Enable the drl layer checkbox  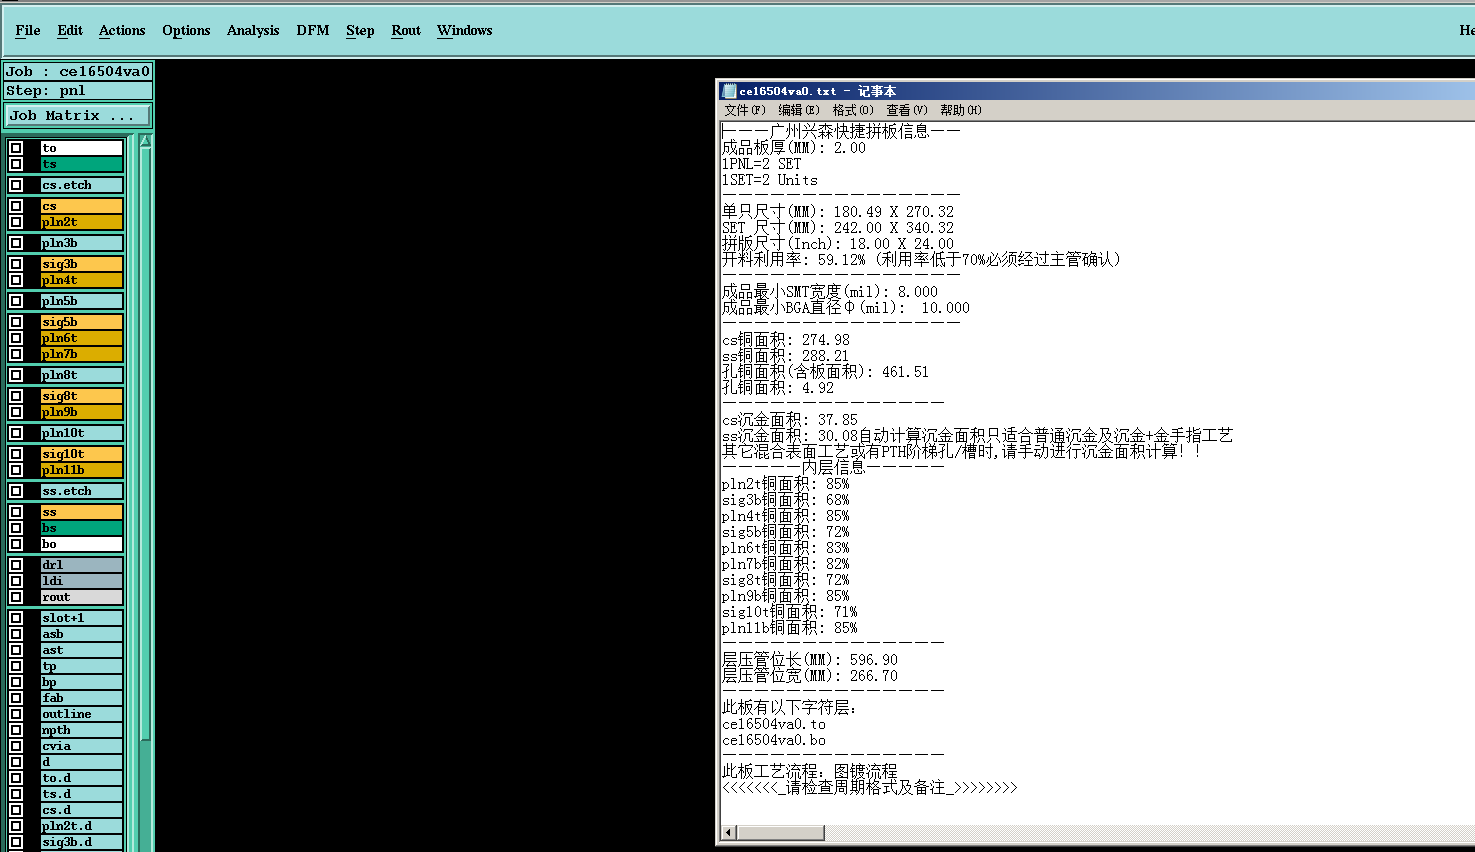[16, 565]
